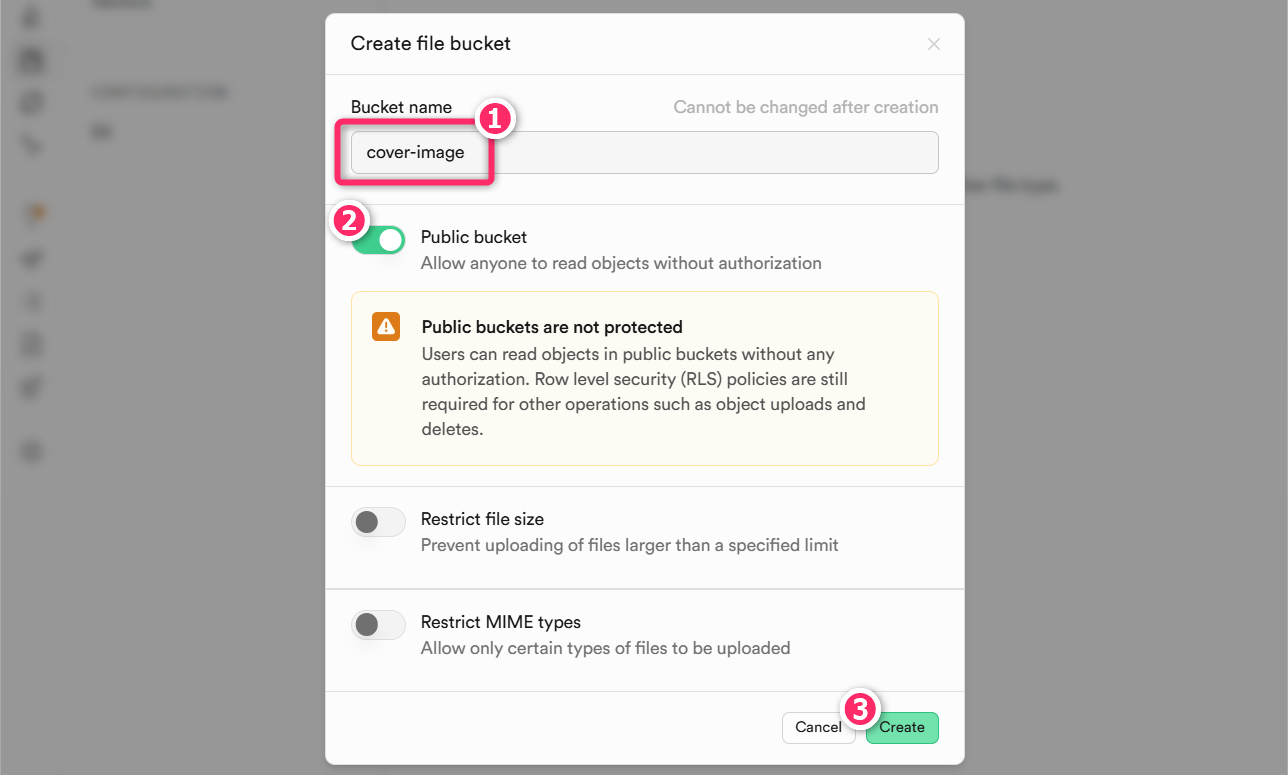
Task: Disable the Public bucket toggle
Action: [380, 240]
